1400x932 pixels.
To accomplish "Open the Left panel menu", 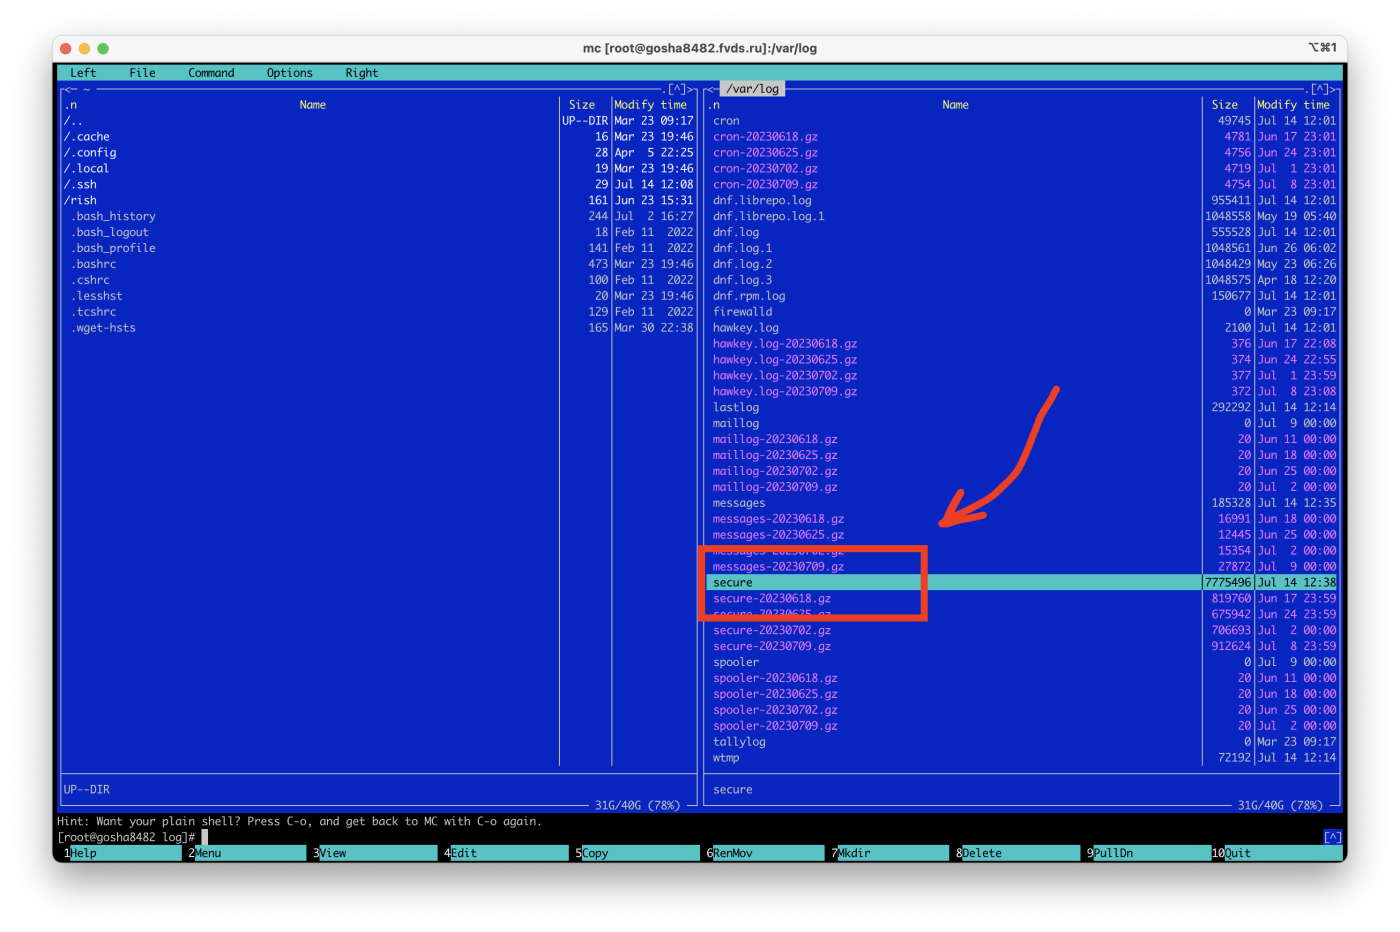I will click(x=83, y=73).
